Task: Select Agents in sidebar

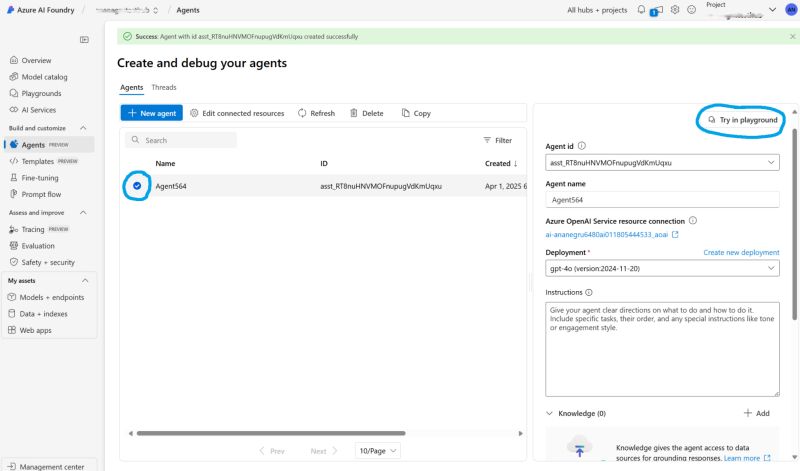Action: [x=49, y=145]
